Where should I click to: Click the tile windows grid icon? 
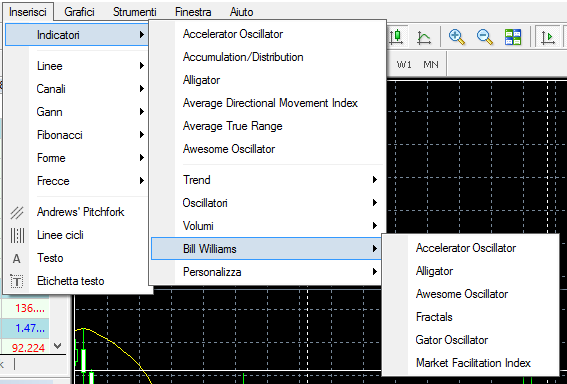pyautogui.click(x=513, y=37)
